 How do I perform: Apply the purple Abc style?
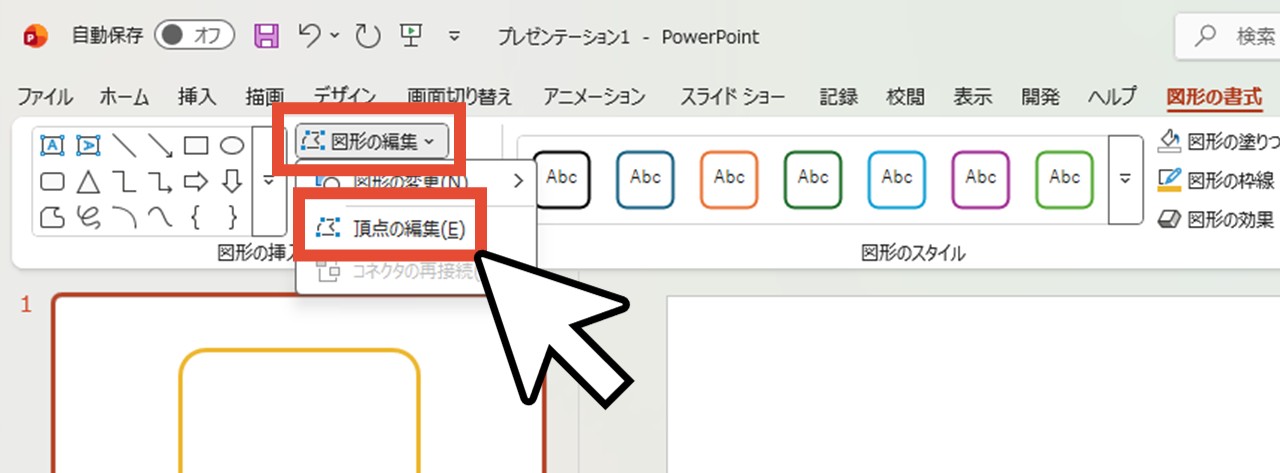(x=981, y=178)
